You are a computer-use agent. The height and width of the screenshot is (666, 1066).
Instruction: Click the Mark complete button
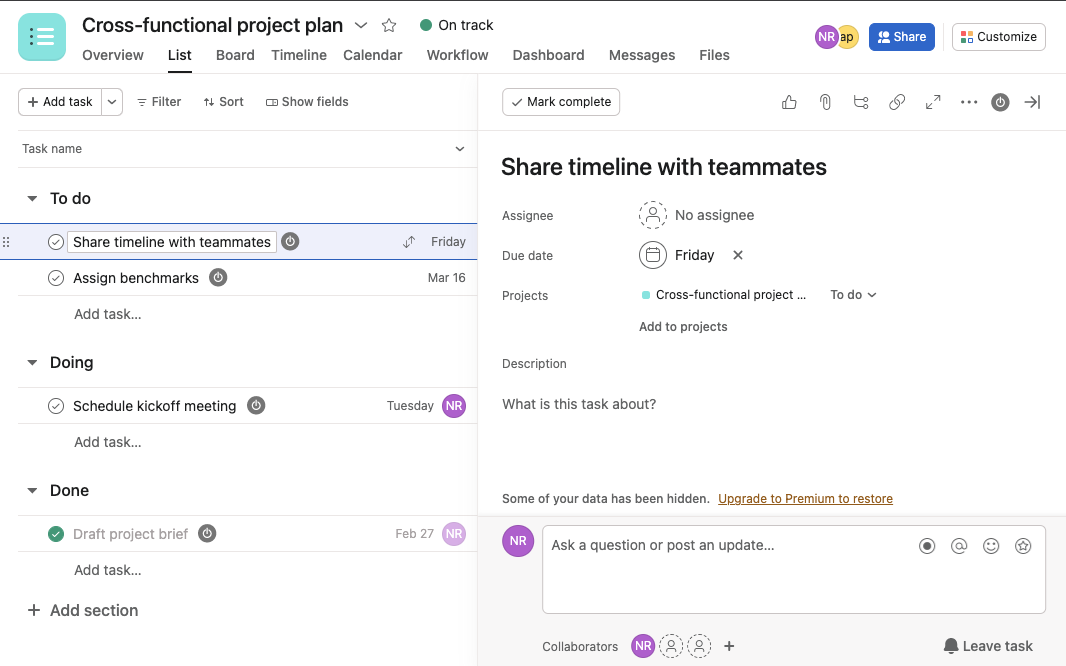[561, 102]
